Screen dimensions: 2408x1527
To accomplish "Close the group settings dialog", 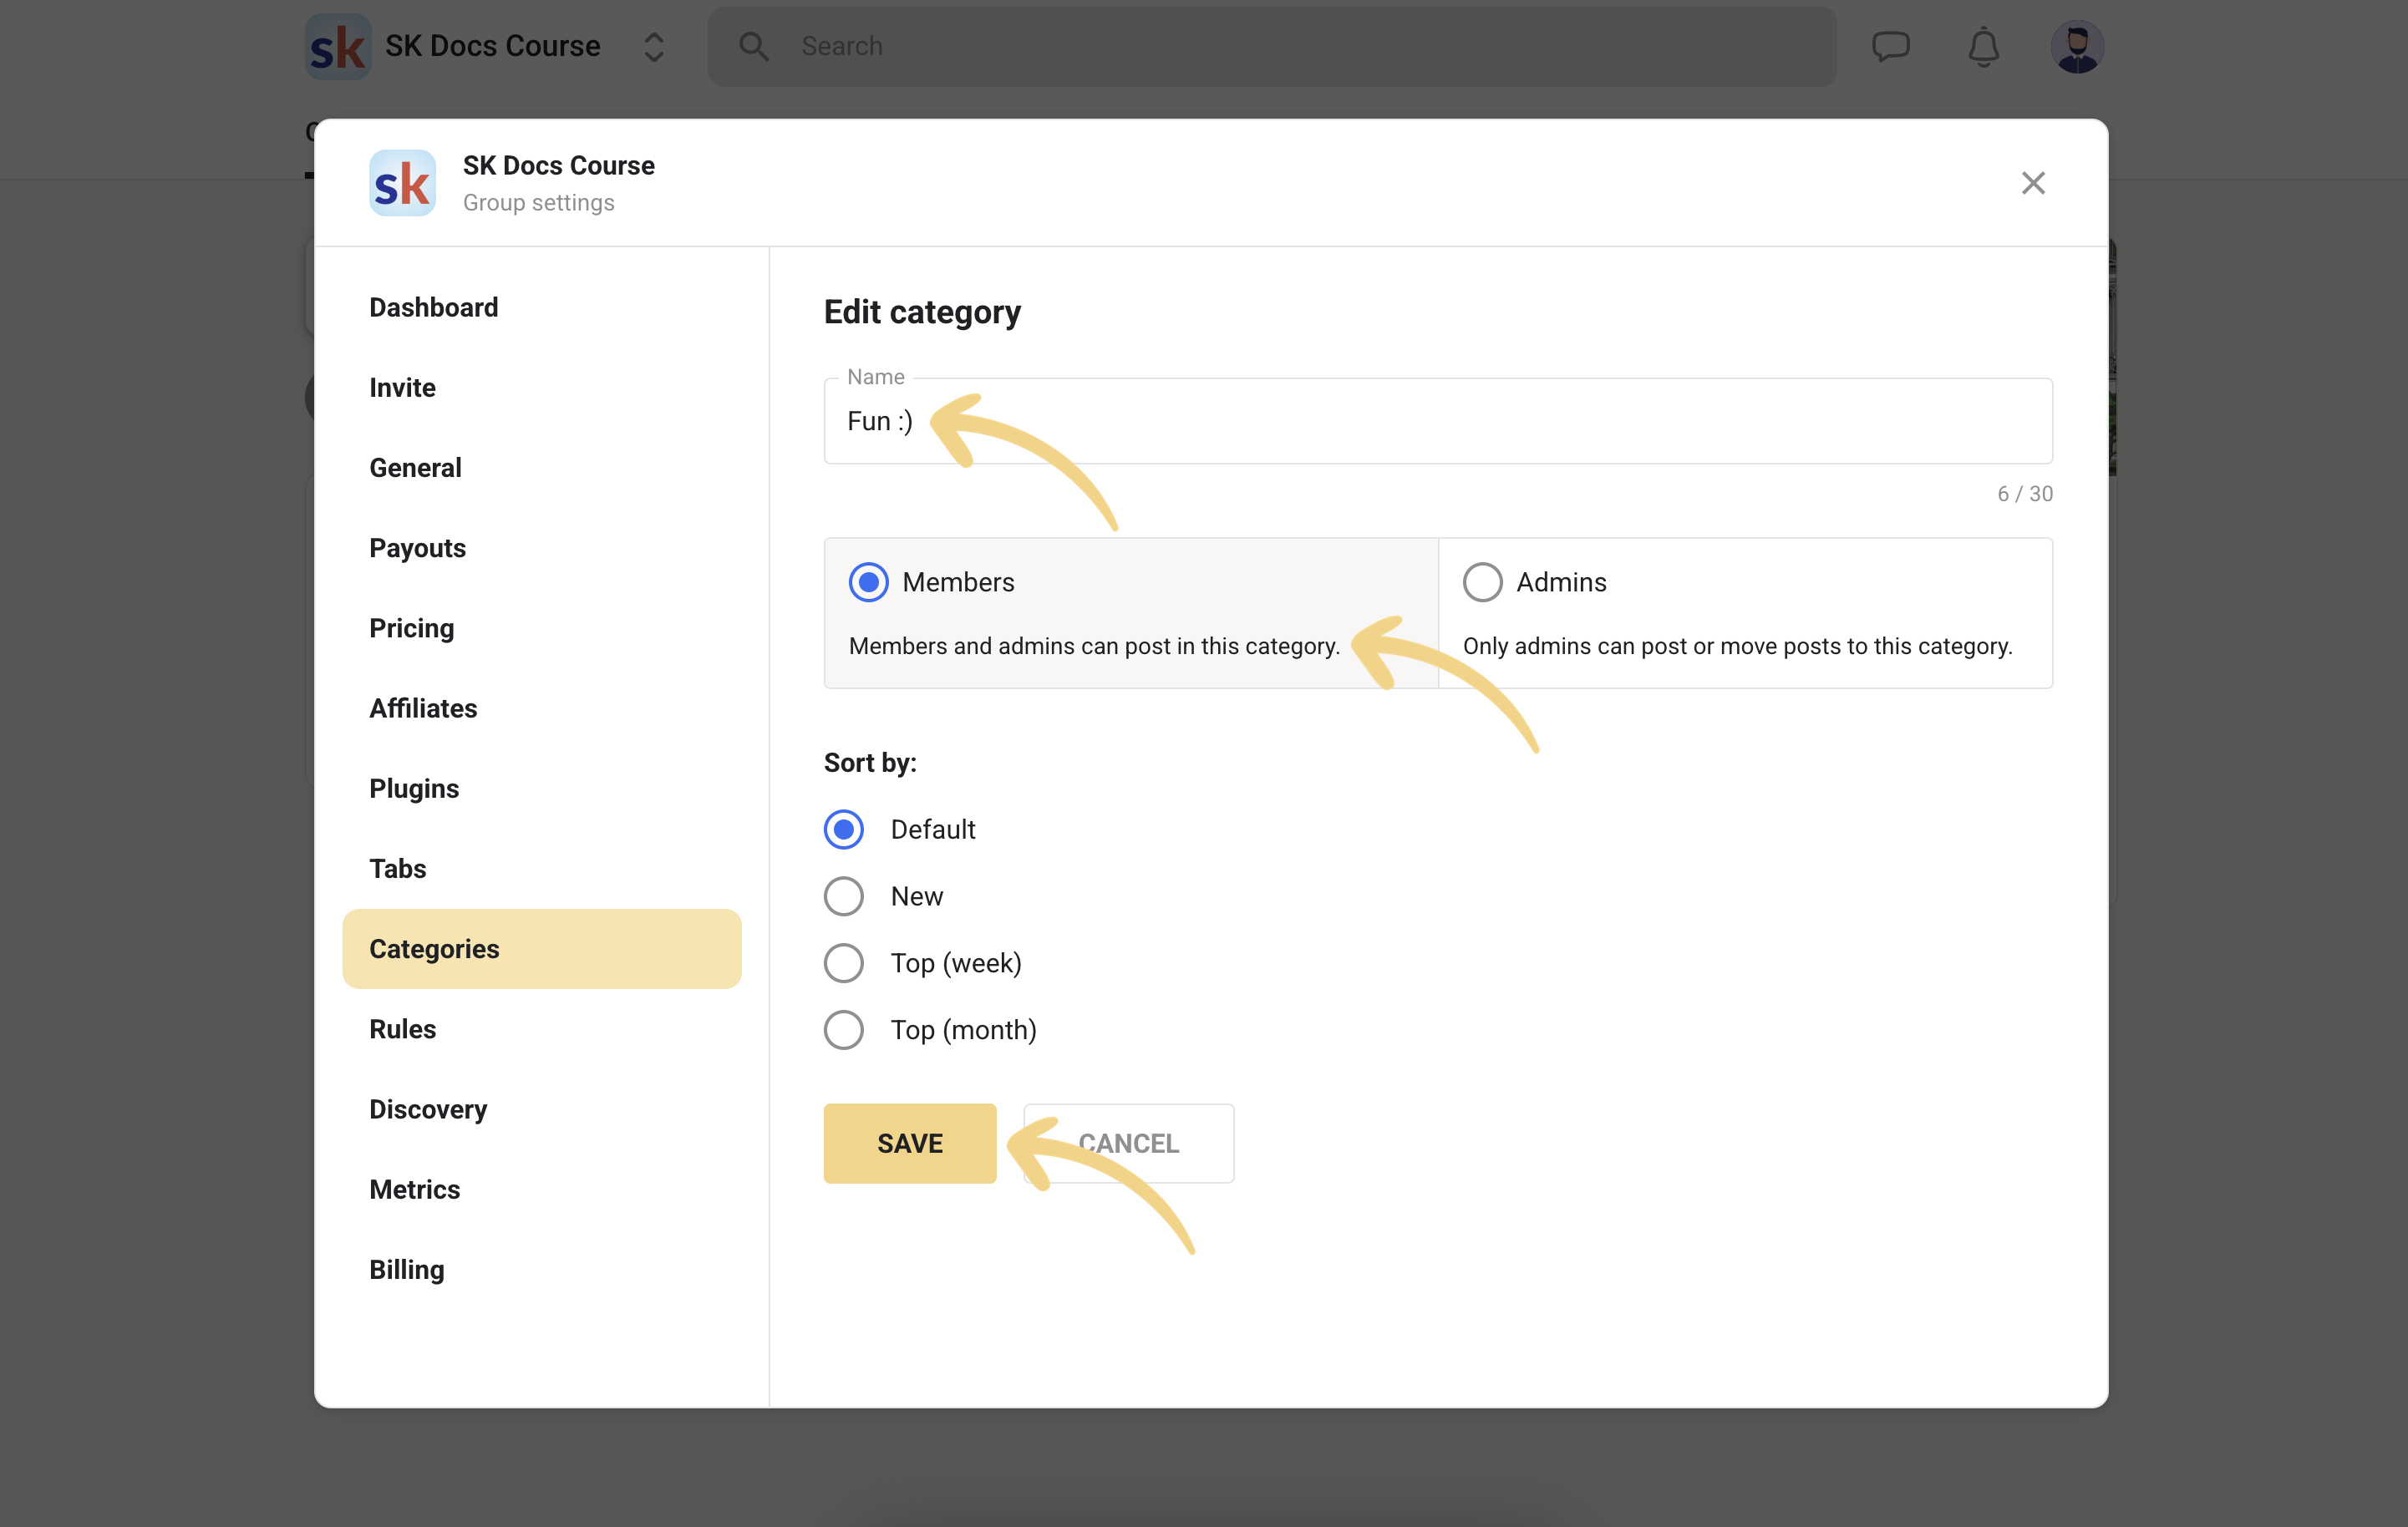I will [x=2033, y=183].
